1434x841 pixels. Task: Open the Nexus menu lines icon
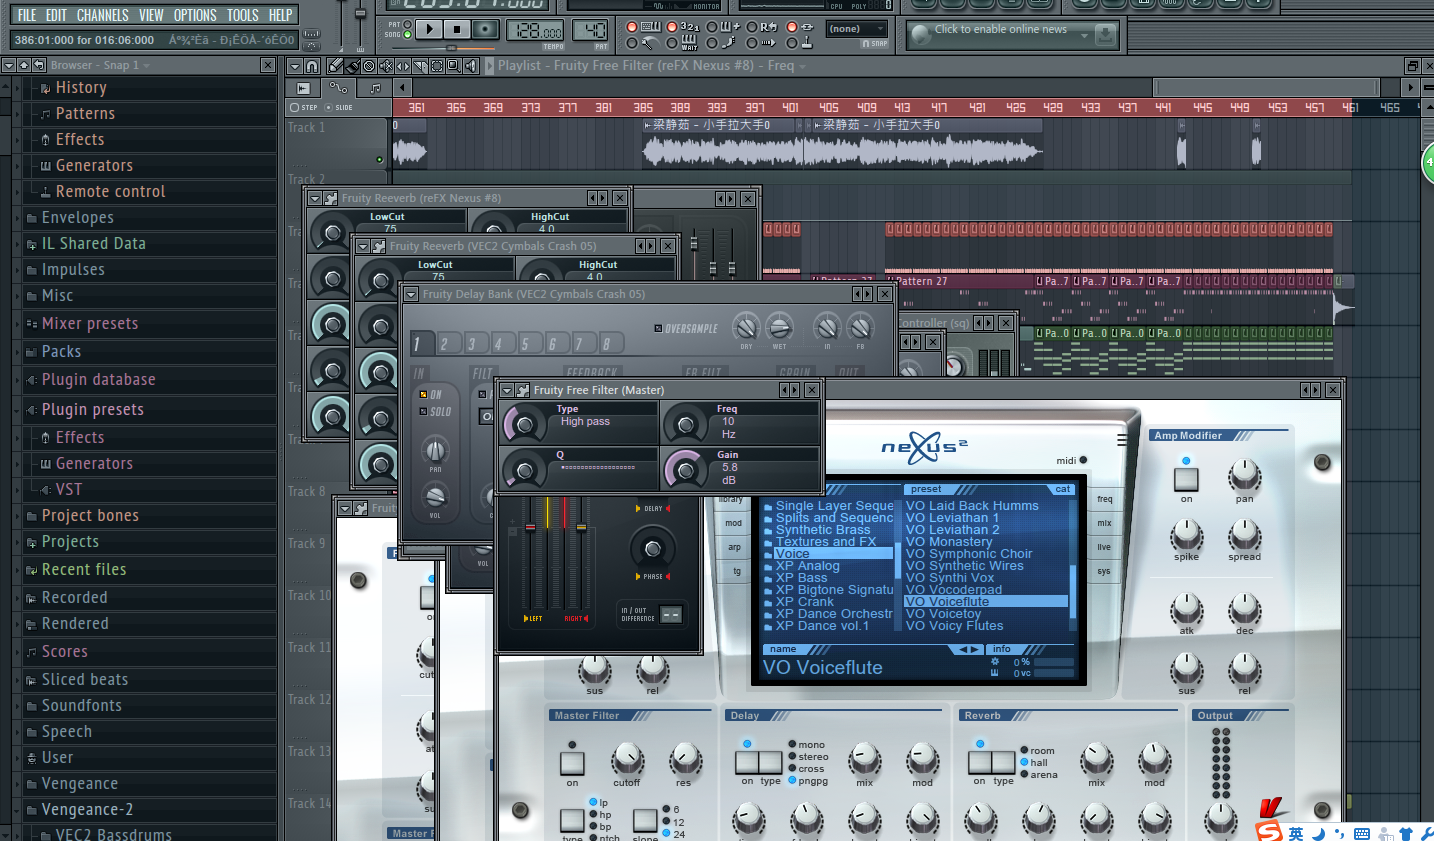1122,440
